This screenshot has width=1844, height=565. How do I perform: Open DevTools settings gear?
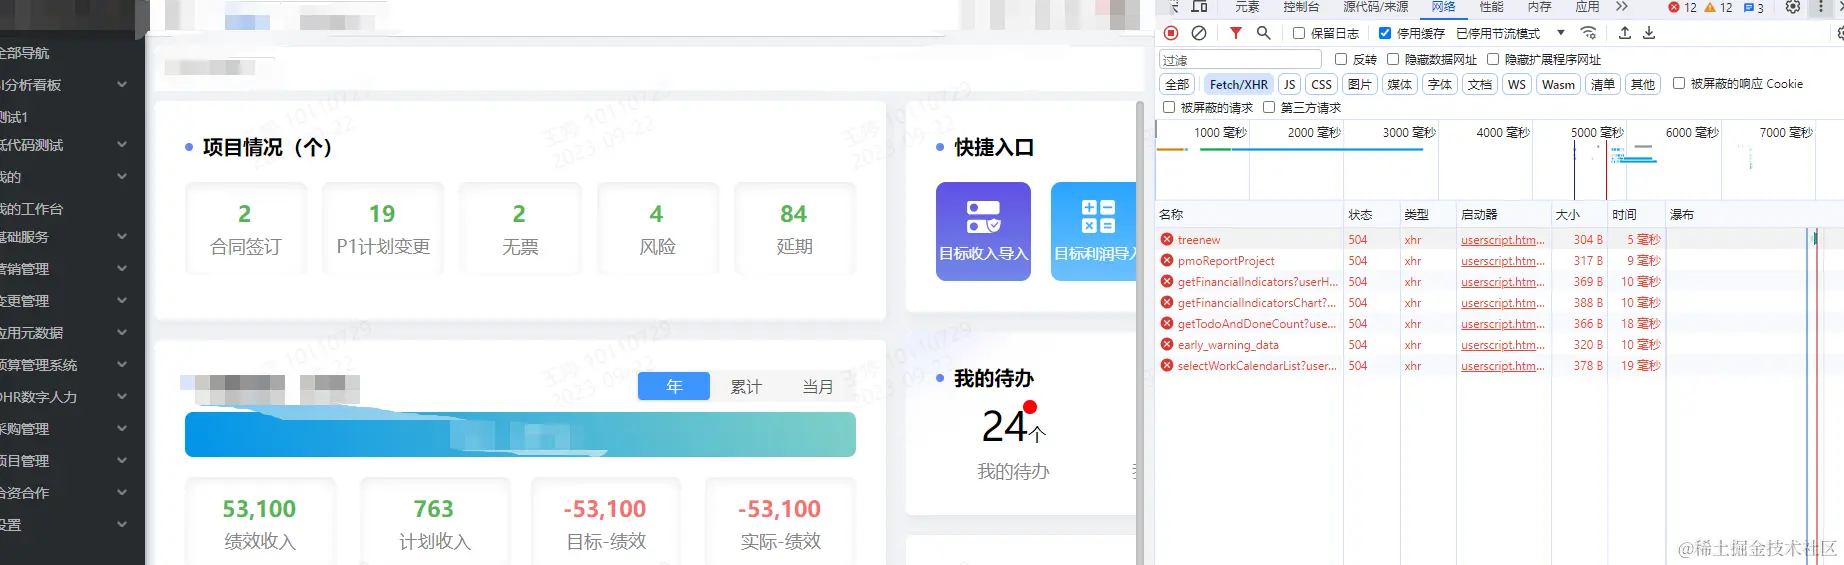pyautogui.click(x=1793, y=7)
